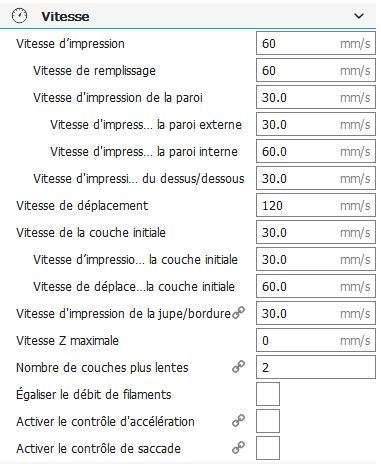
Task: Check Activer le contrôle de saccade box
Action: (268, 448)
